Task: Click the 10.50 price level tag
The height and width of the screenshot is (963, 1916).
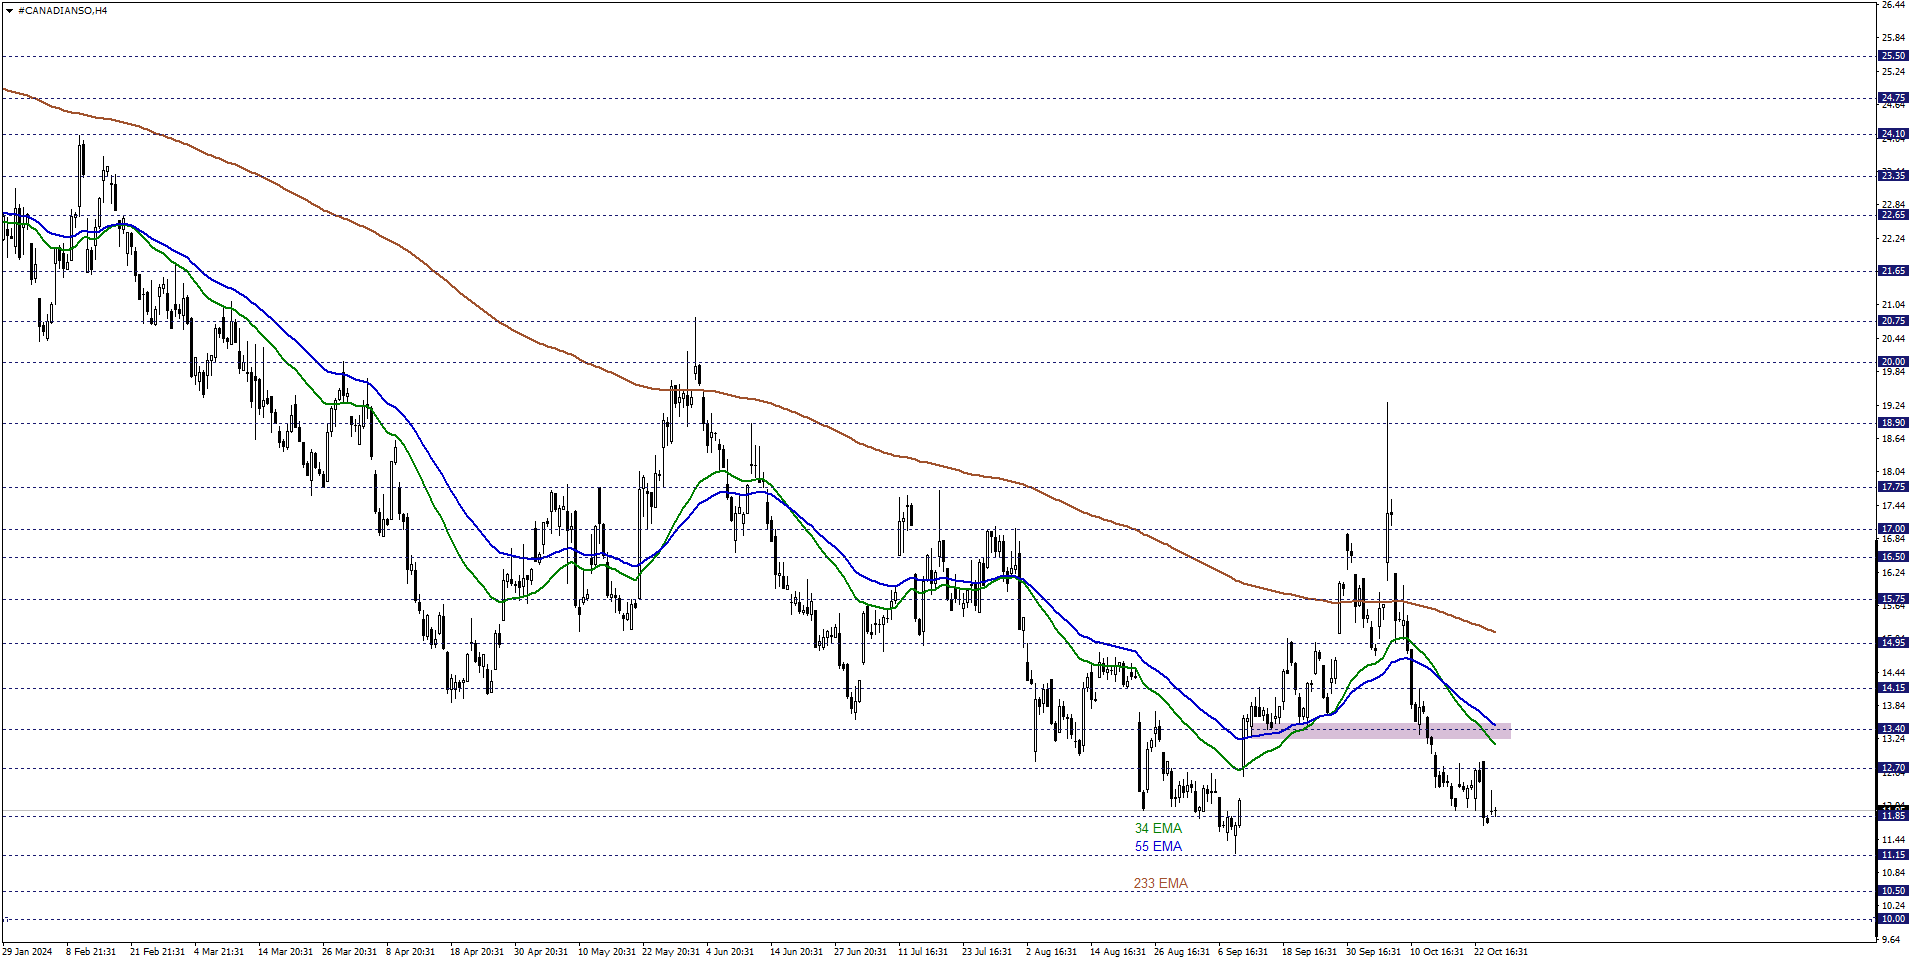Action: pyautogui.click(x=1893, y=891)
